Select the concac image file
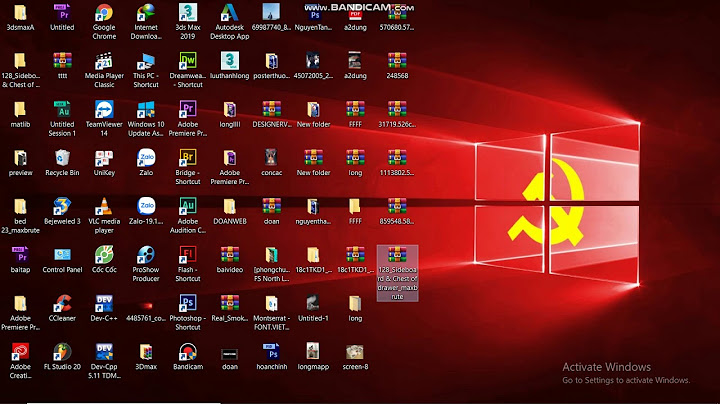720x404 pixels. [271, 158]
